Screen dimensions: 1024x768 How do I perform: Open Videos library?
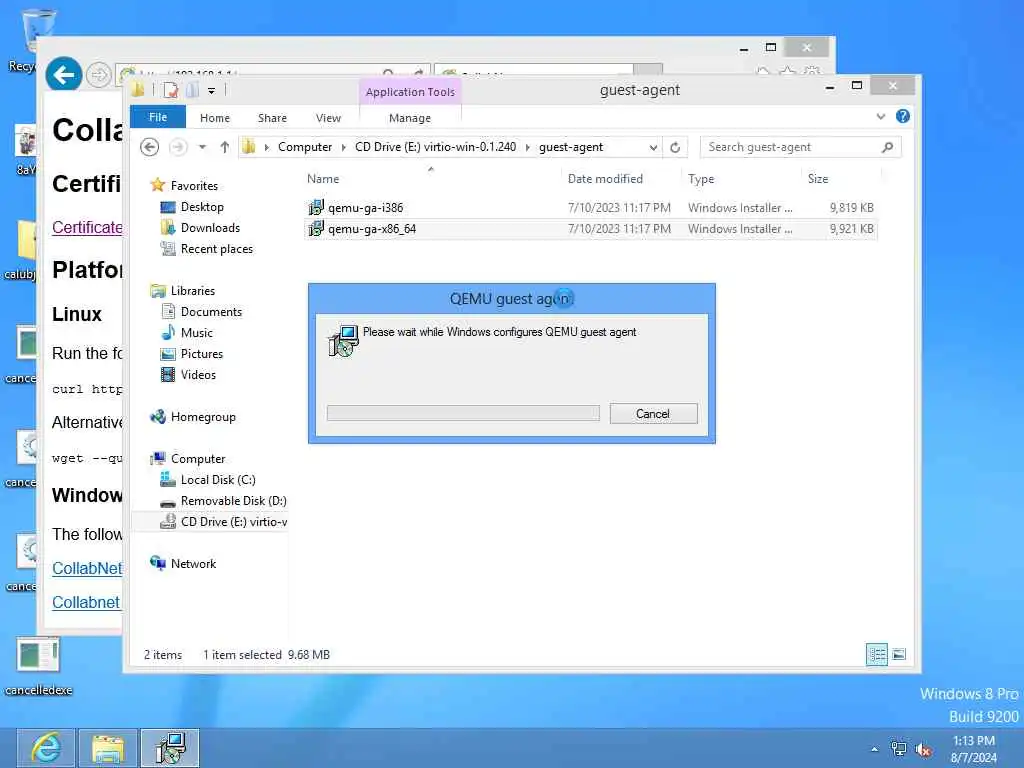tap(198, 374)
